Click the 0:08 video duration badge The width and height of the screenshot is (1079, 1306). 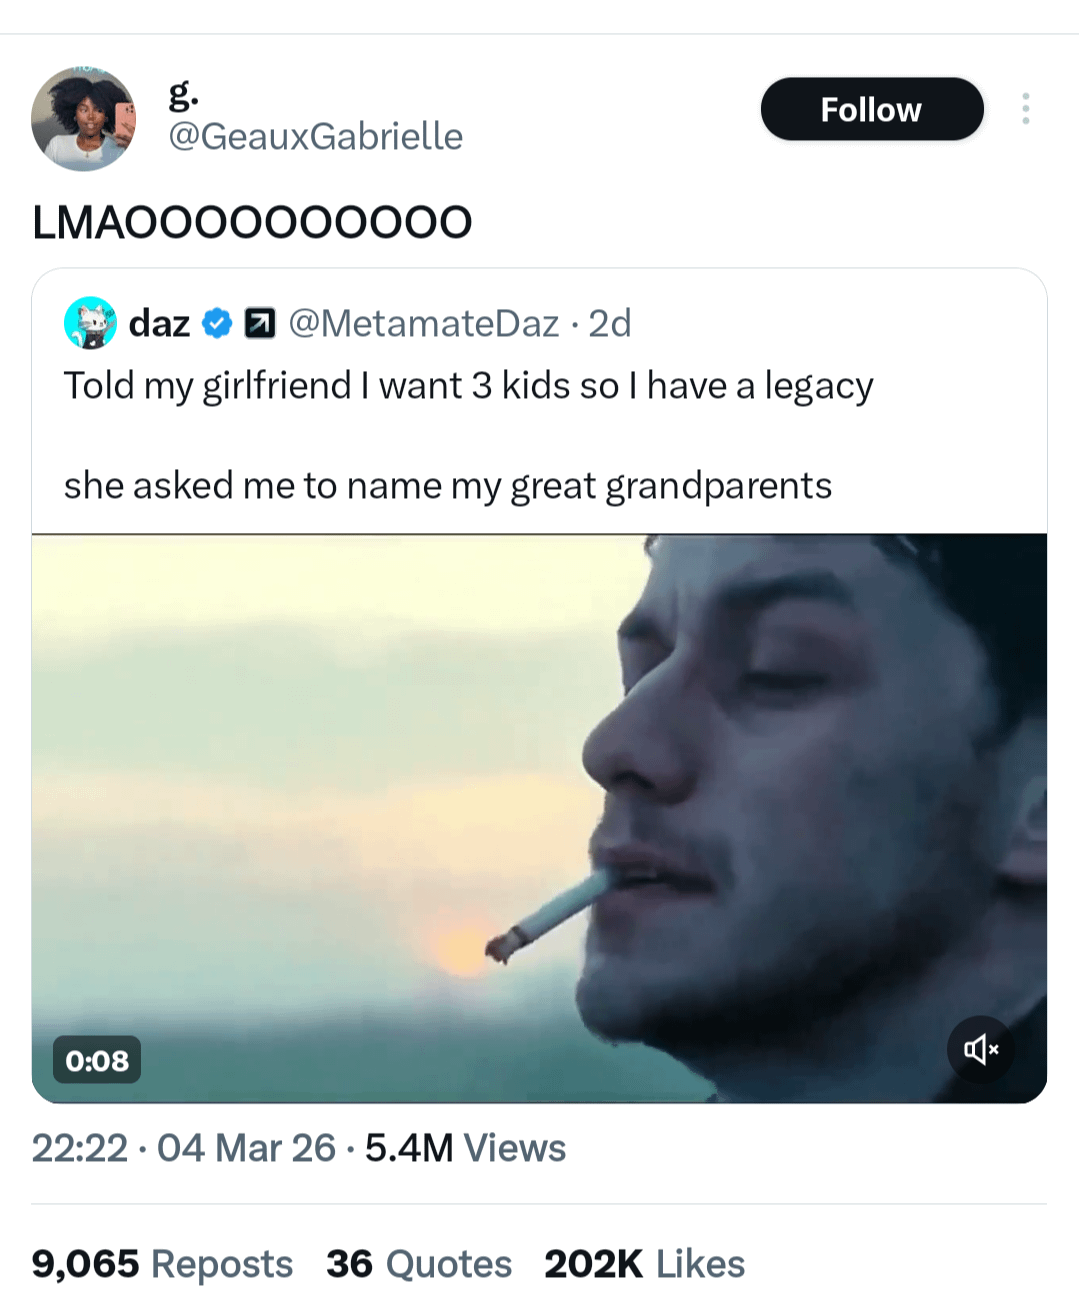tap(97, 1060)
